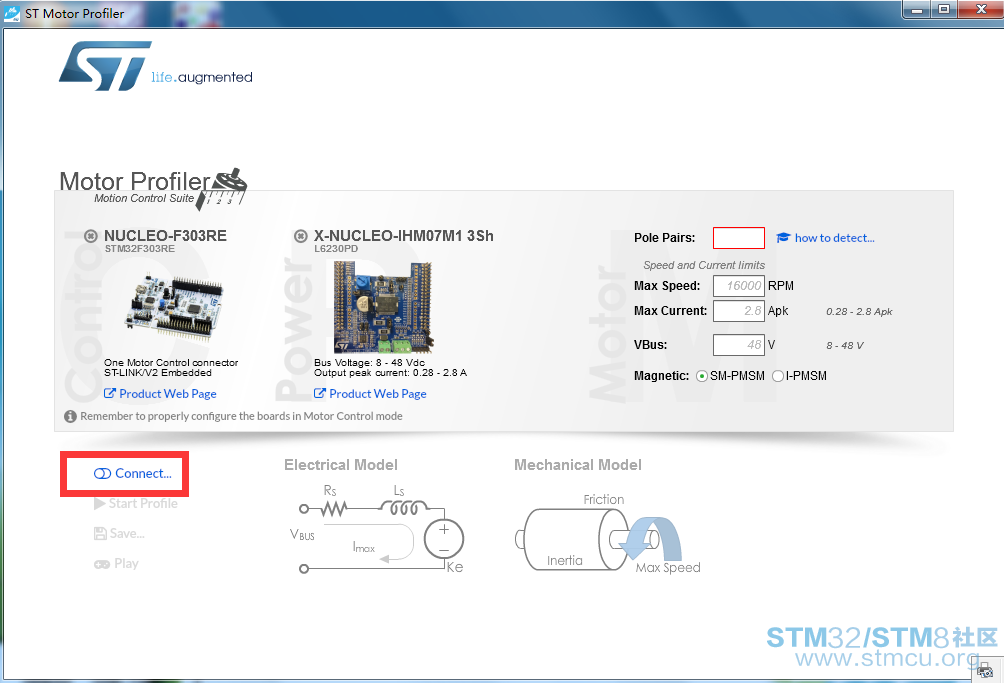The image size is (1004, 683).
Task: Click the Mechanical Model motor diagram
Action: coord(608,534)
